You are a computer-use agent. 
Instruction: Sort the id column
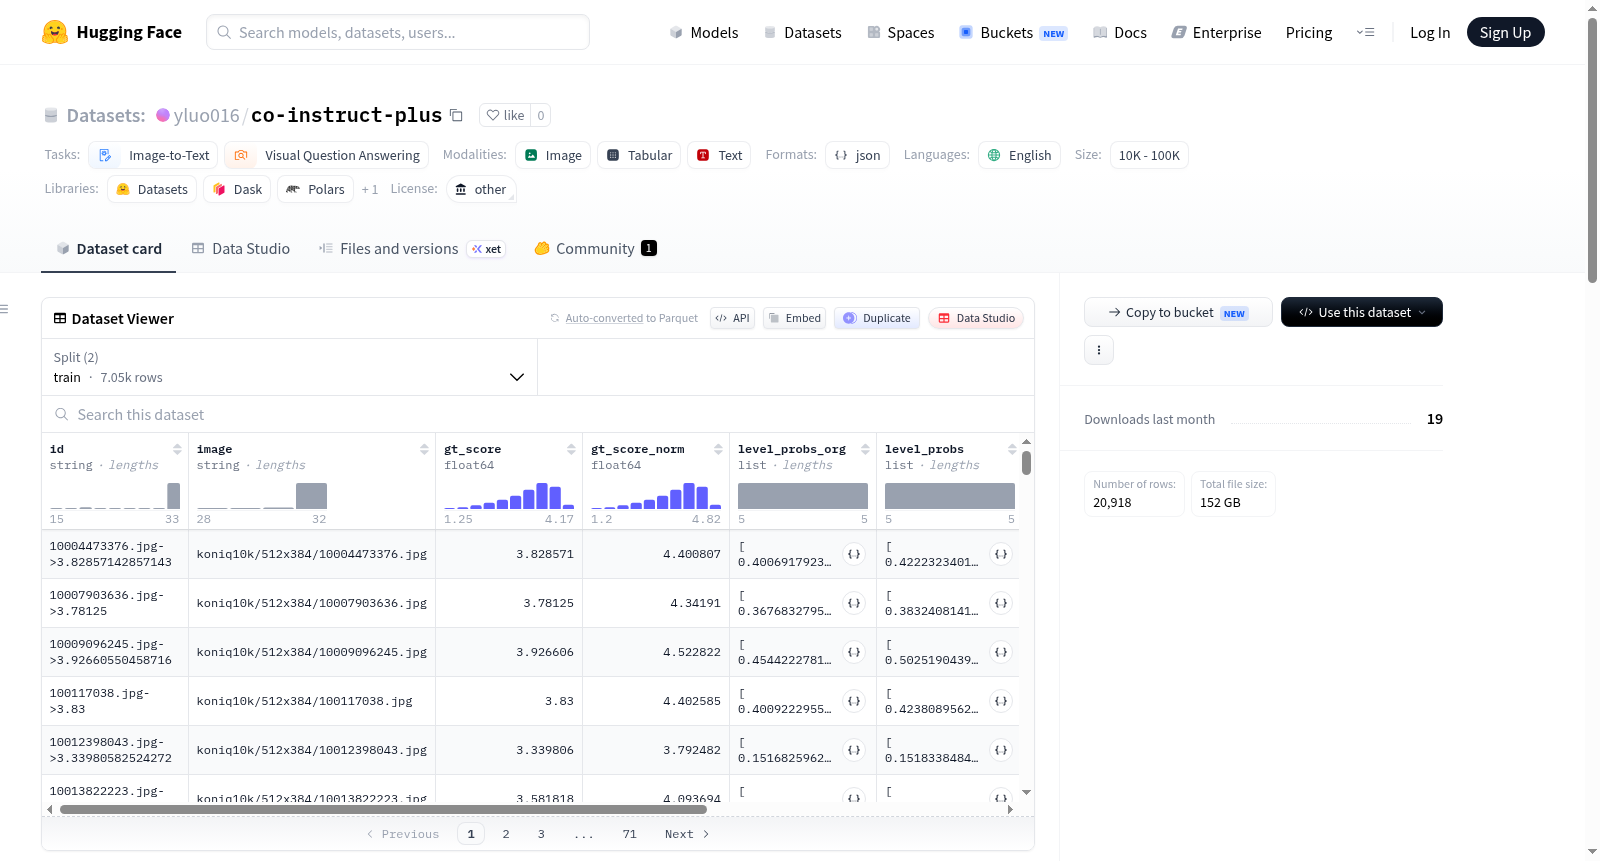click(x=177, y=449)
